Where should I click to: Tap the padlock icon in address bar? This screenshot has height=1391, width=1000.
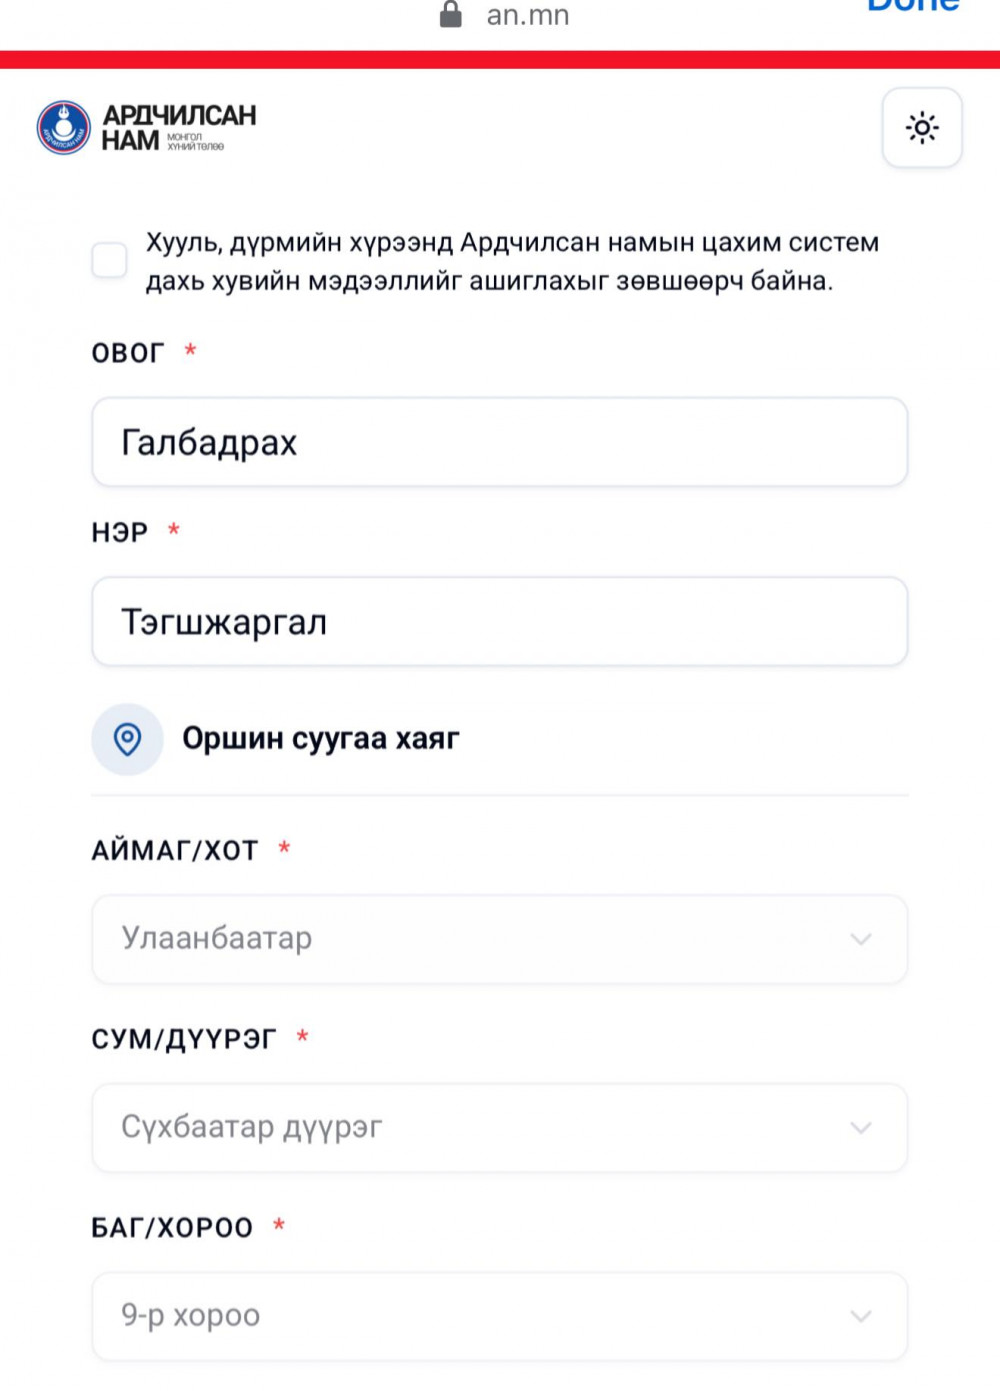point(451,14)
